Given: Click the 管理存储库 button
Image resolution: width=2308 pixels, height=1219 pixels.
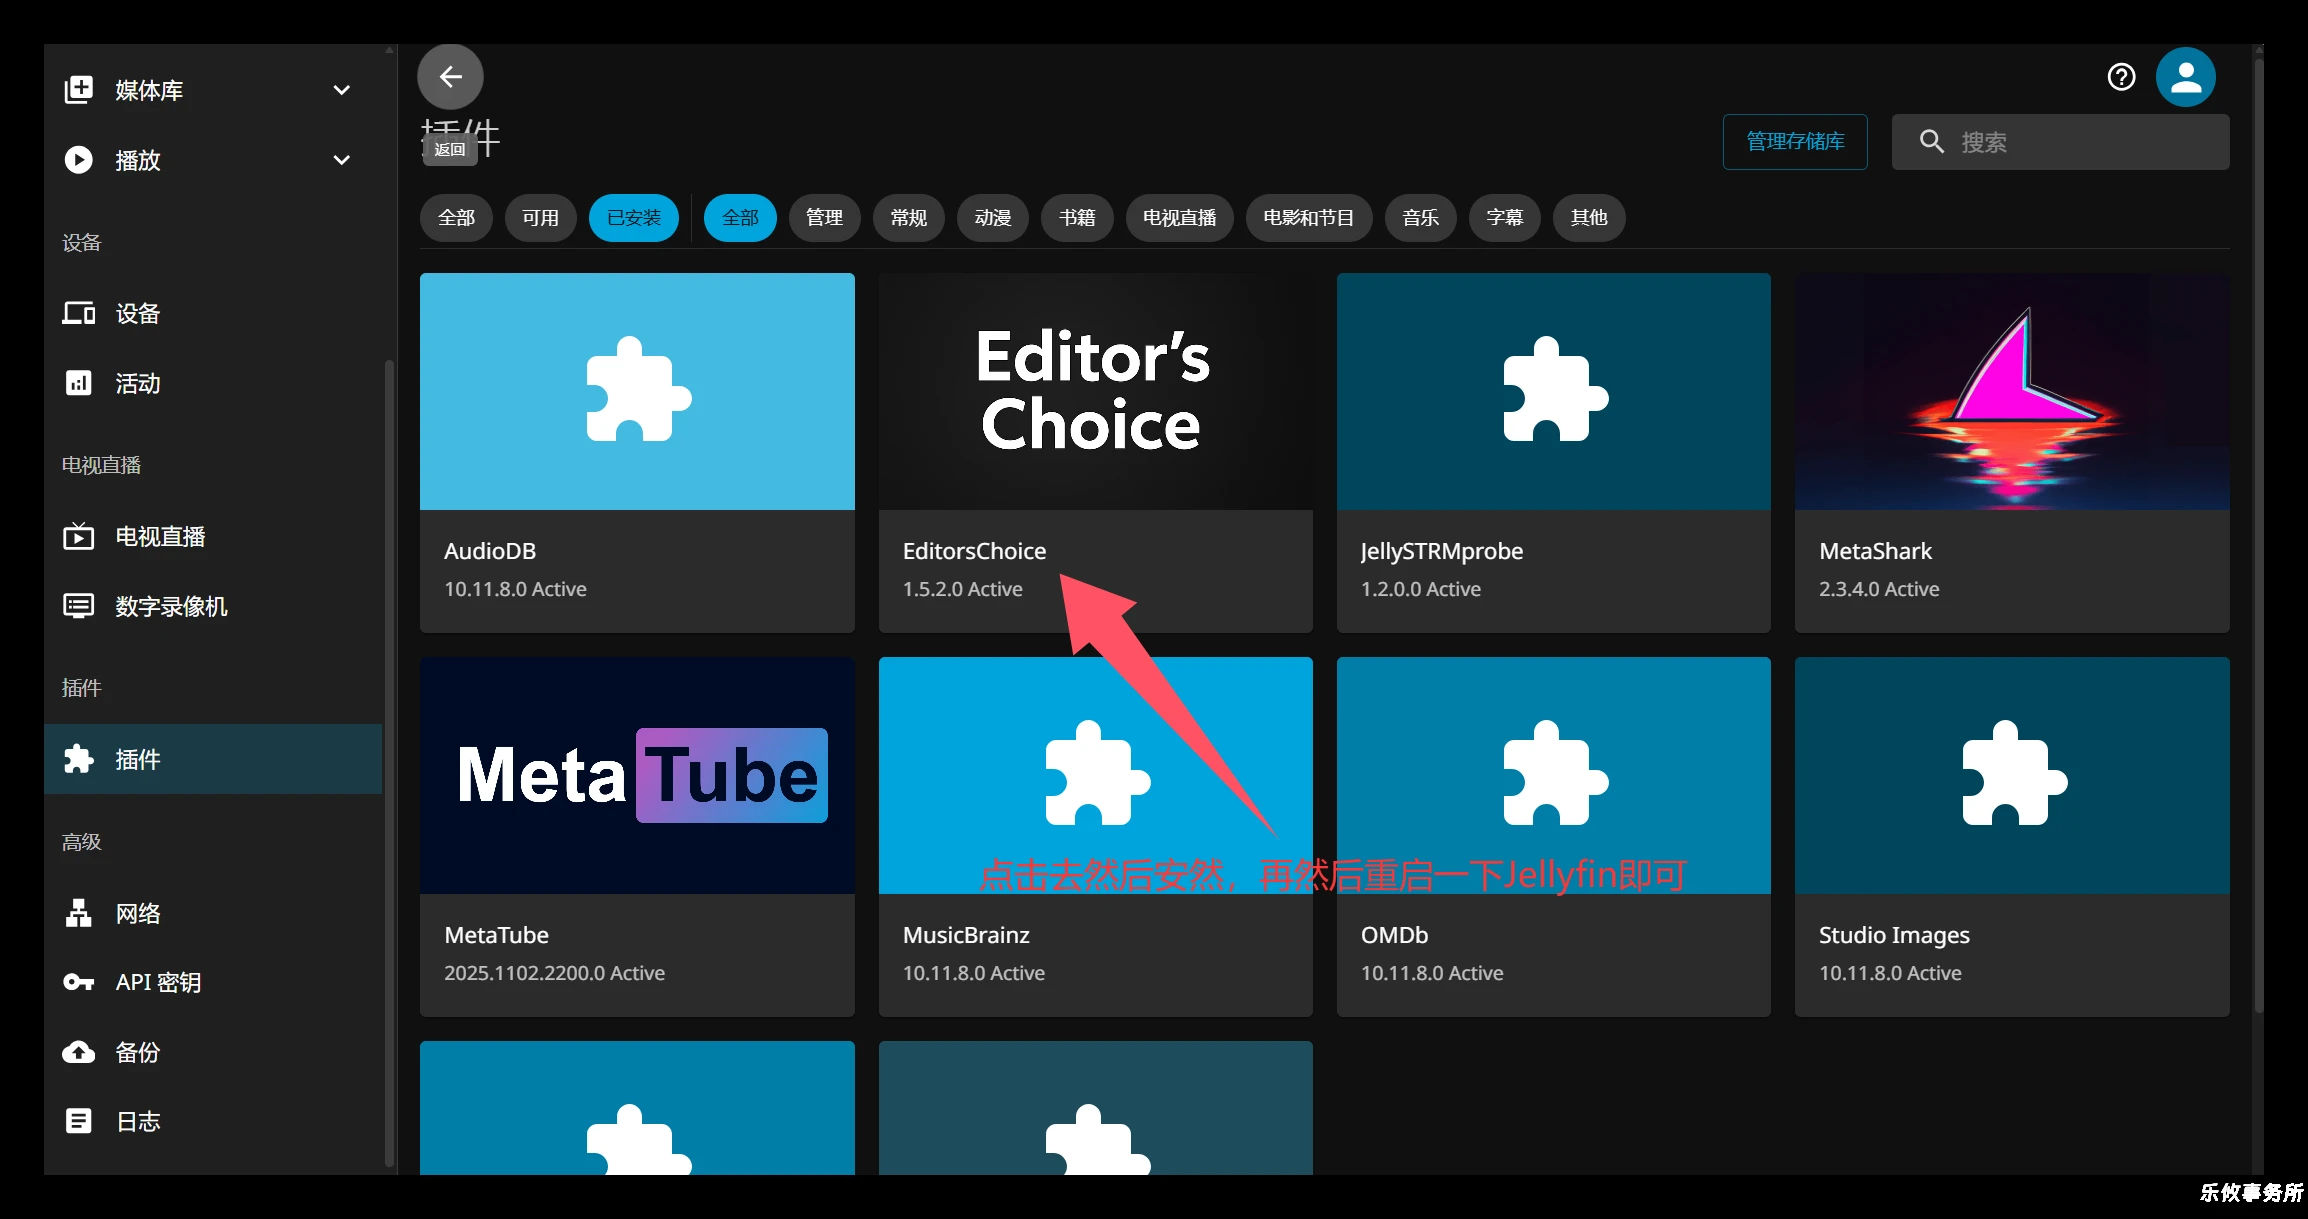Looking at the screenshot, I should point(1795,142).
